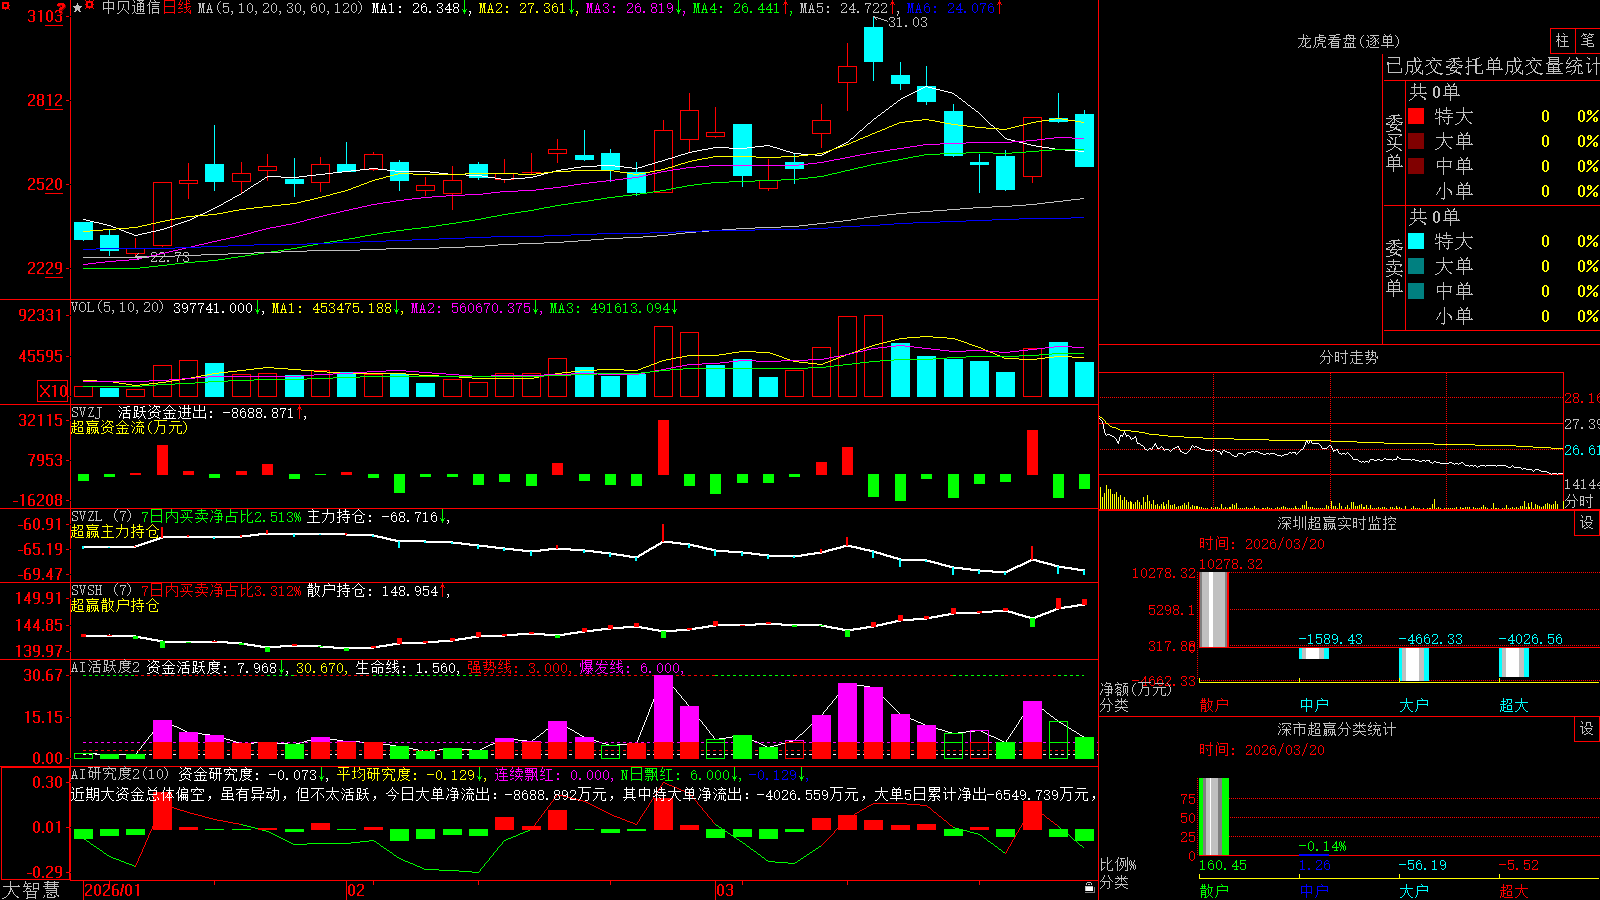The height and width of the screenshot is (900, 1600).
Task: Click the 委买单 section label
Action: (1394, 142)
